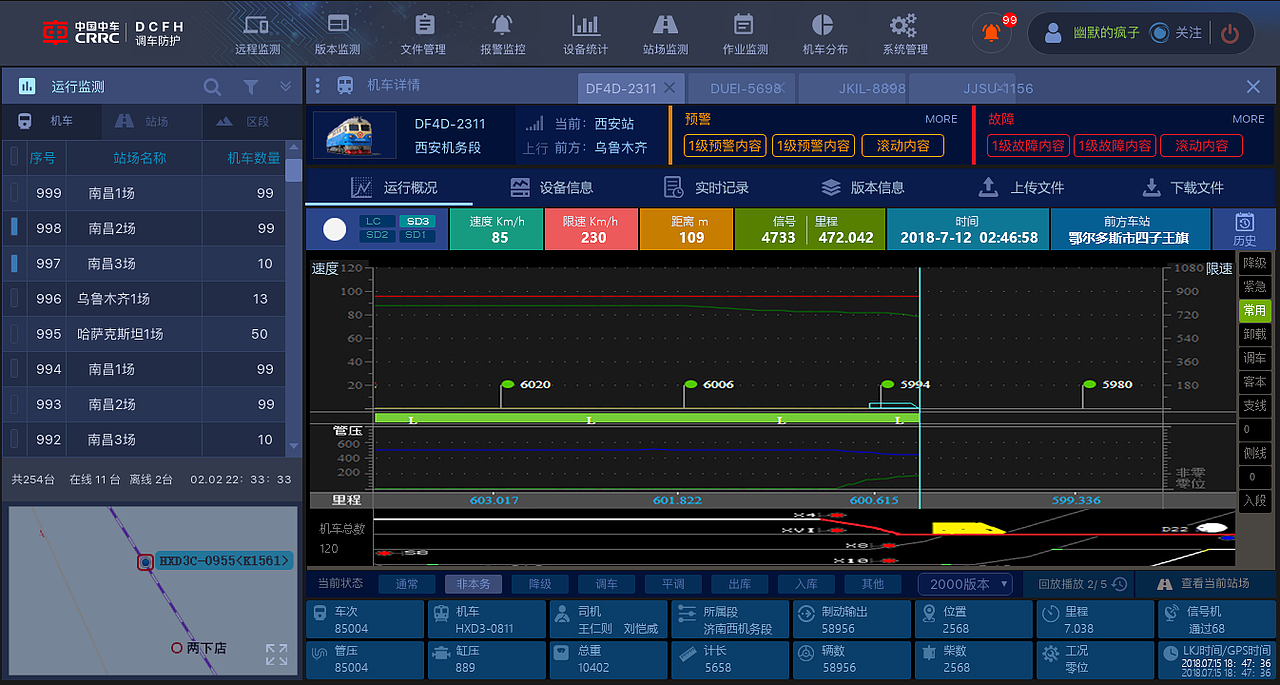Click 常用 green button on right sidebar
Viewport: 1280px width, 685px height.
coord(1254,311)
